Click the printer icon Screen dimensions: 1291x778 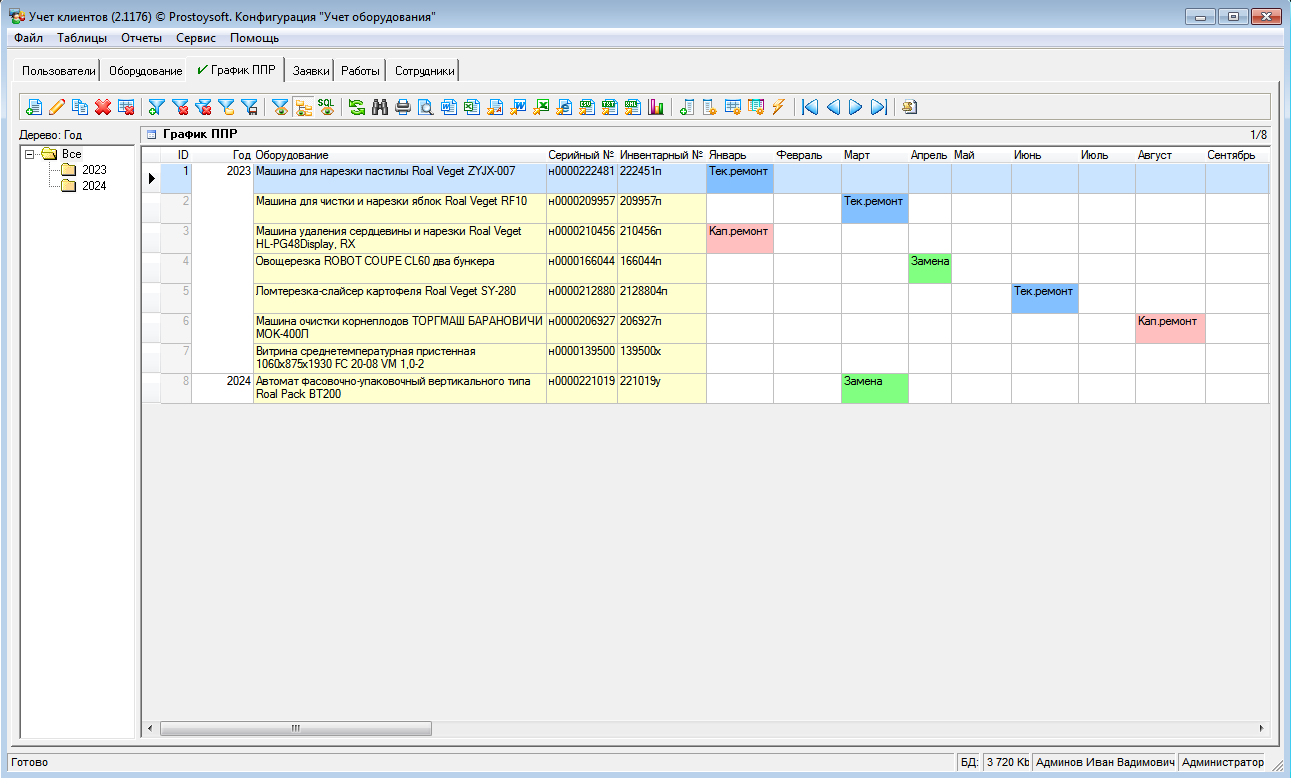click(x=403, y=107)
